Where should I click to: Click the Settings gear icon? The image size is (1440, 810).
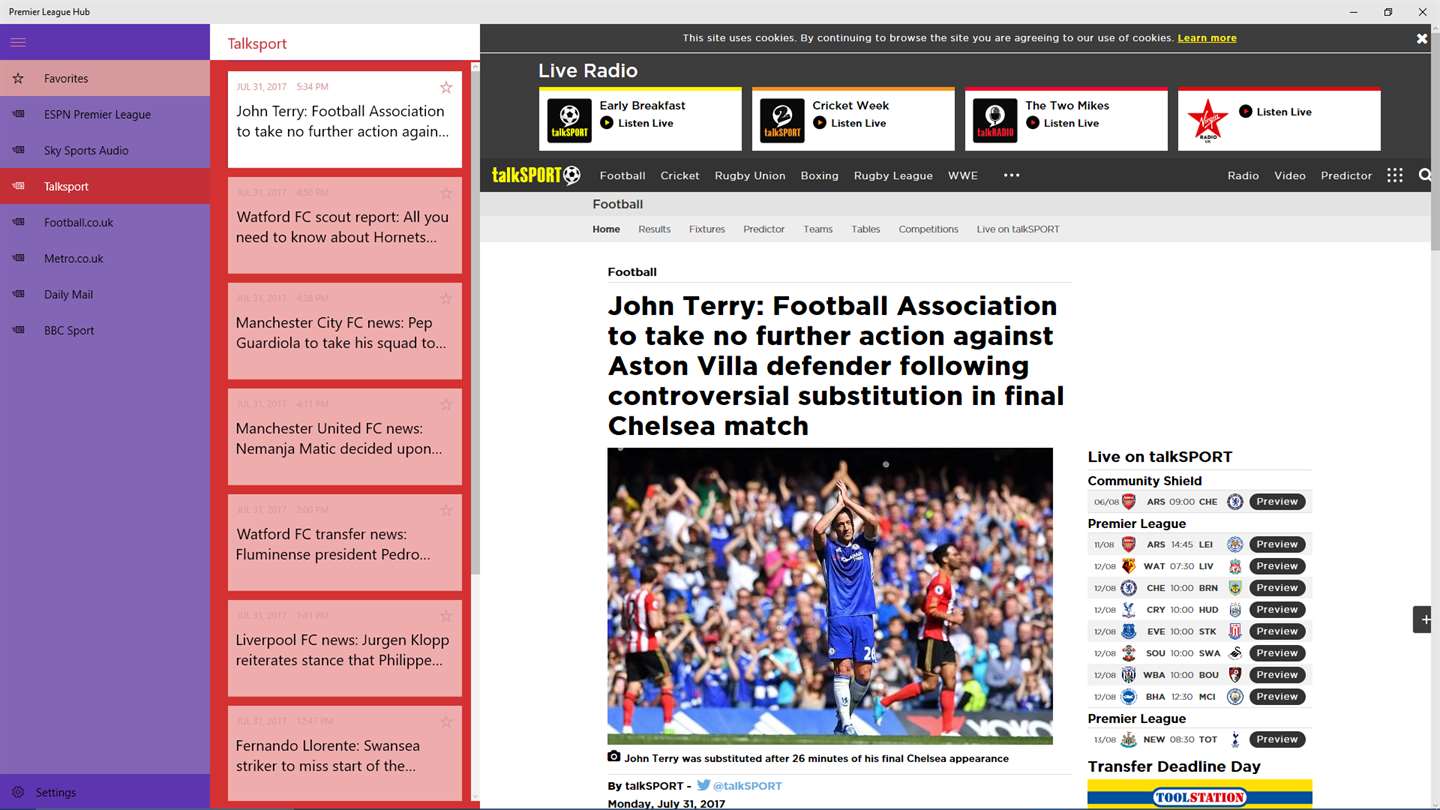pyautogui.click(x=18, y=792)
